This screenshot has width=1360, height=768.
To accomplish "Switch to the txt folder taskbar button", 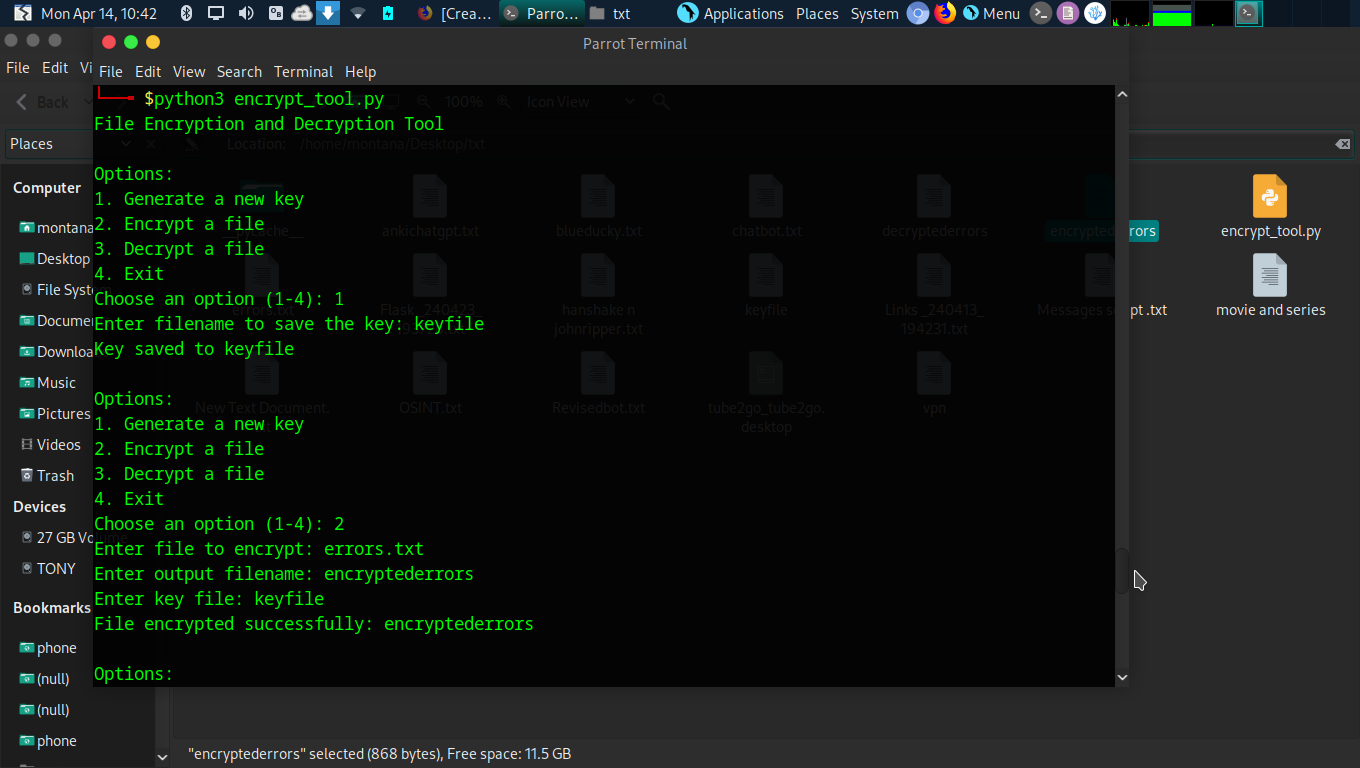I will point(611,14).
